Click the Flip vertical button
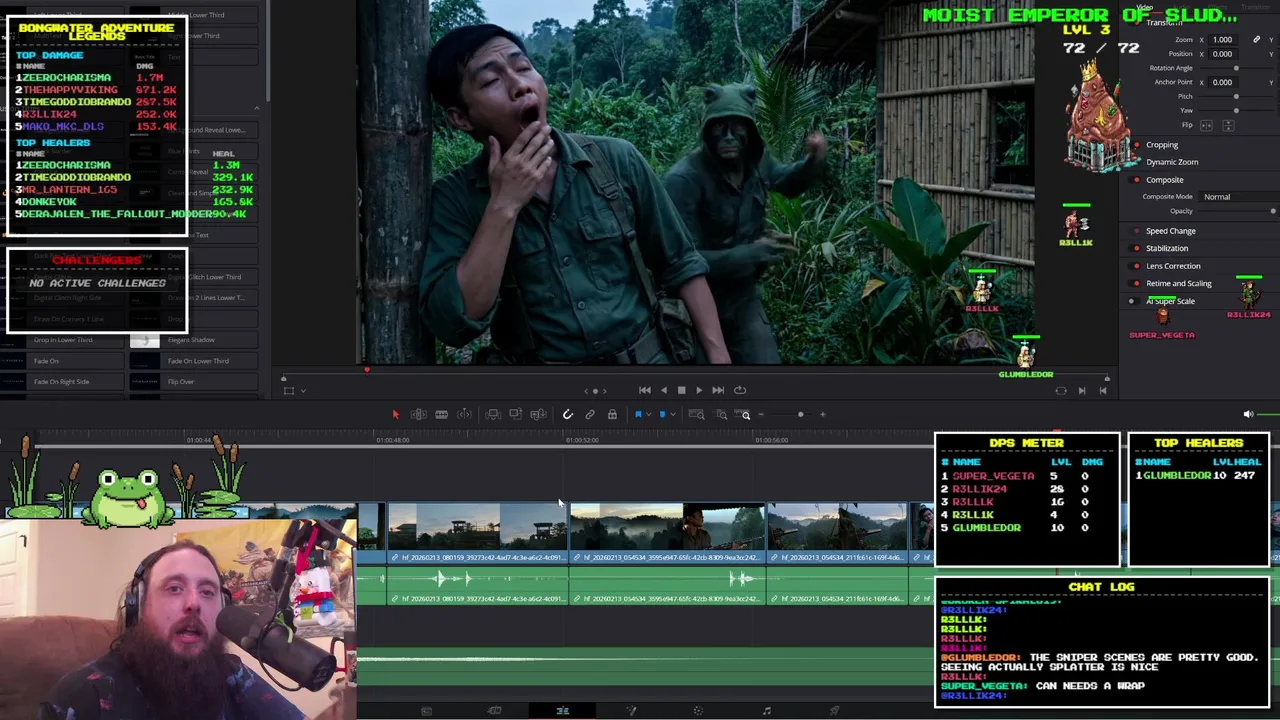1280x720 pixels. click(x=1227, y=125)
